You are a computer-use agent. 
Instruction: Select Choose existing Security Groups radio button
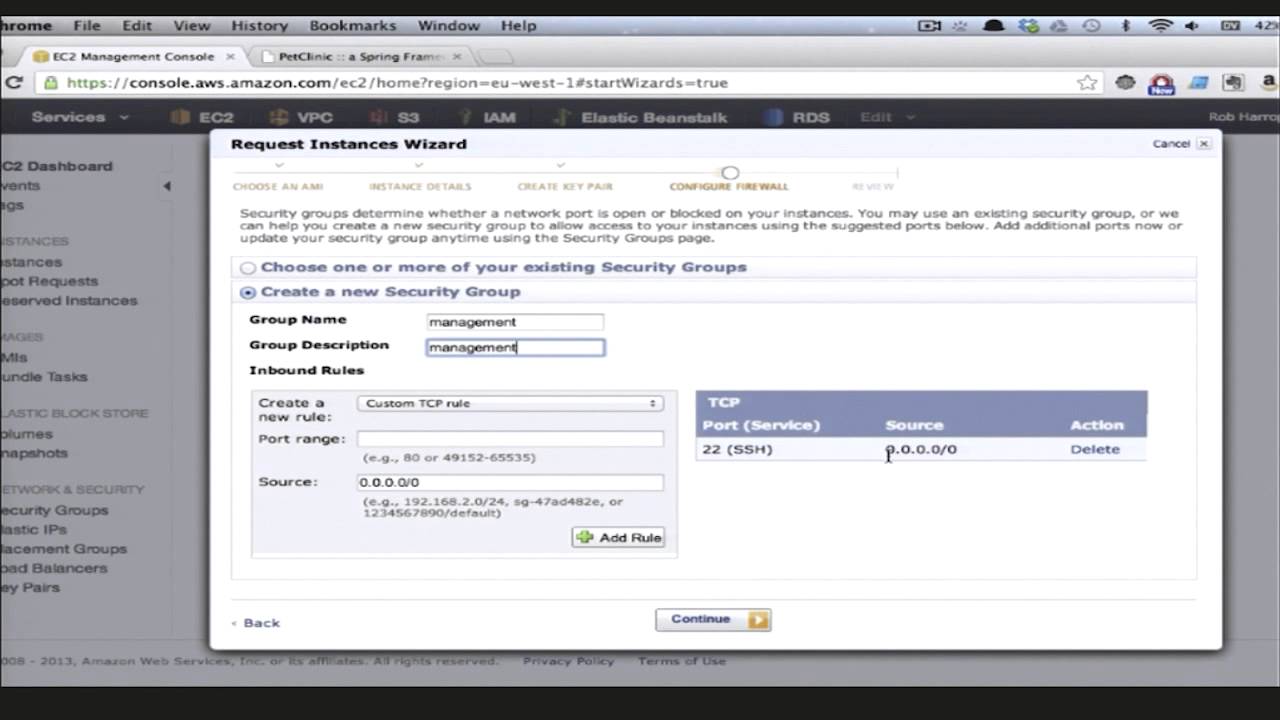pos(248,268)
